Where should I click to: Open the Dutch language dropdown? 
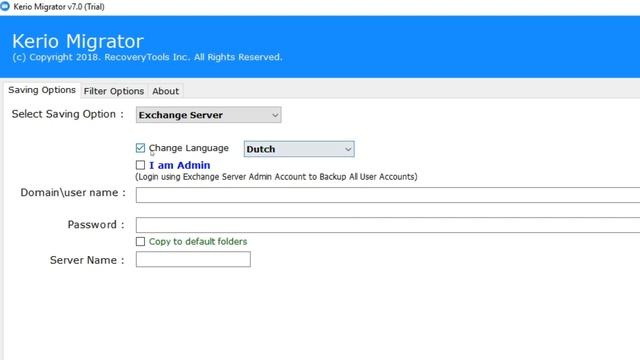(299, 149)
